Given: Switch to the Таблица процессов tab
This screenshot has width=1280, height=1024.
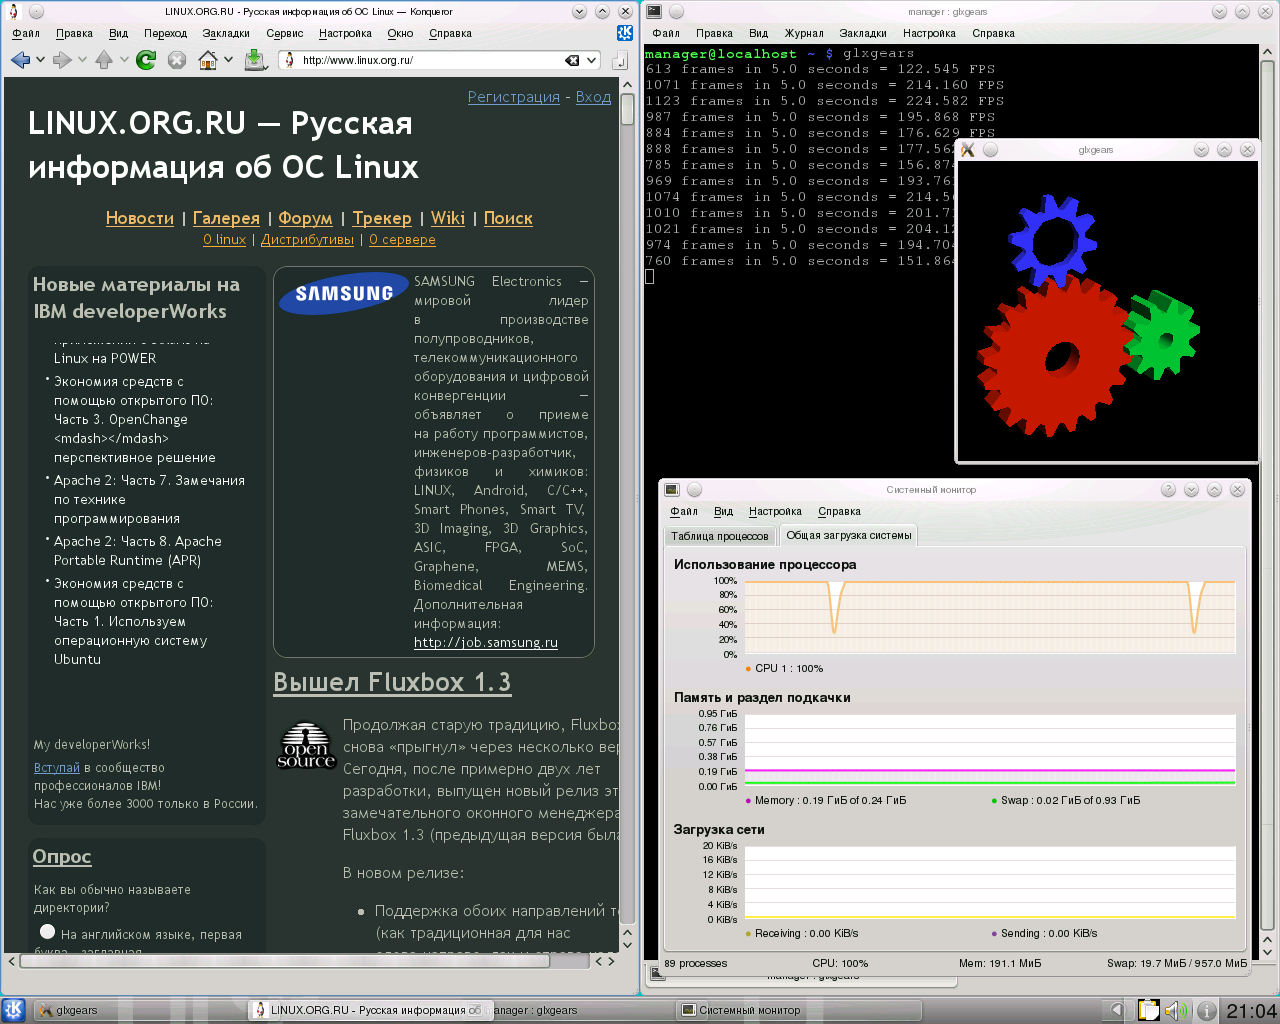Looking at the screenshot, I should pos(720,536).
